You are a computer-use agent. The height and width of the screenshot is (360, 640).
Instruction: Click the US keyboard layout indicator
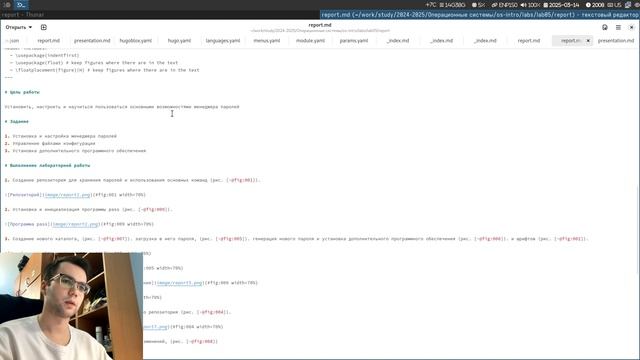[x=614, y=5]
